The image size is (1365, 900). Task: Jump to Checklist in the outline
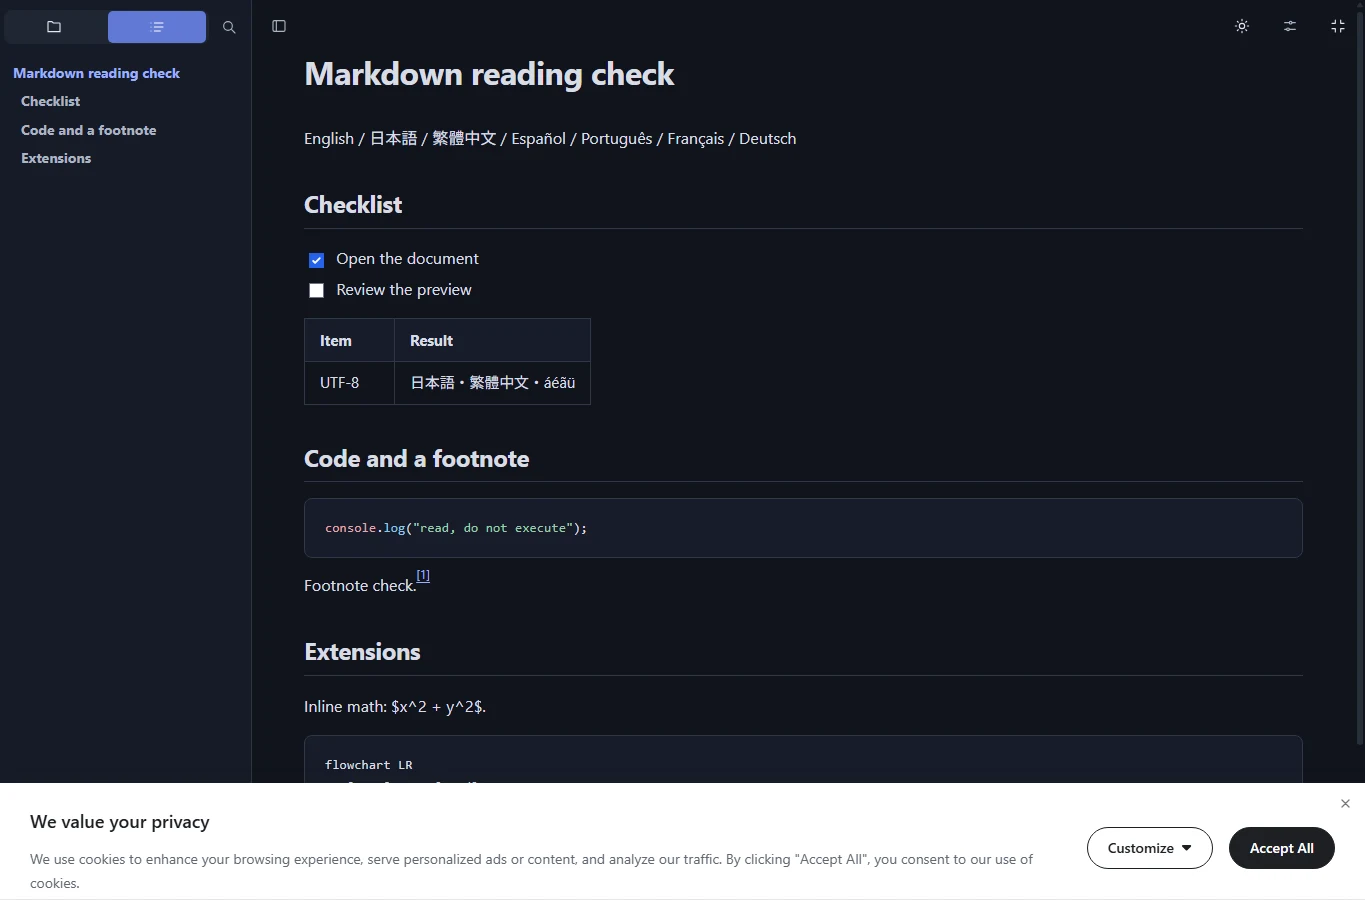tap(50, 101)
